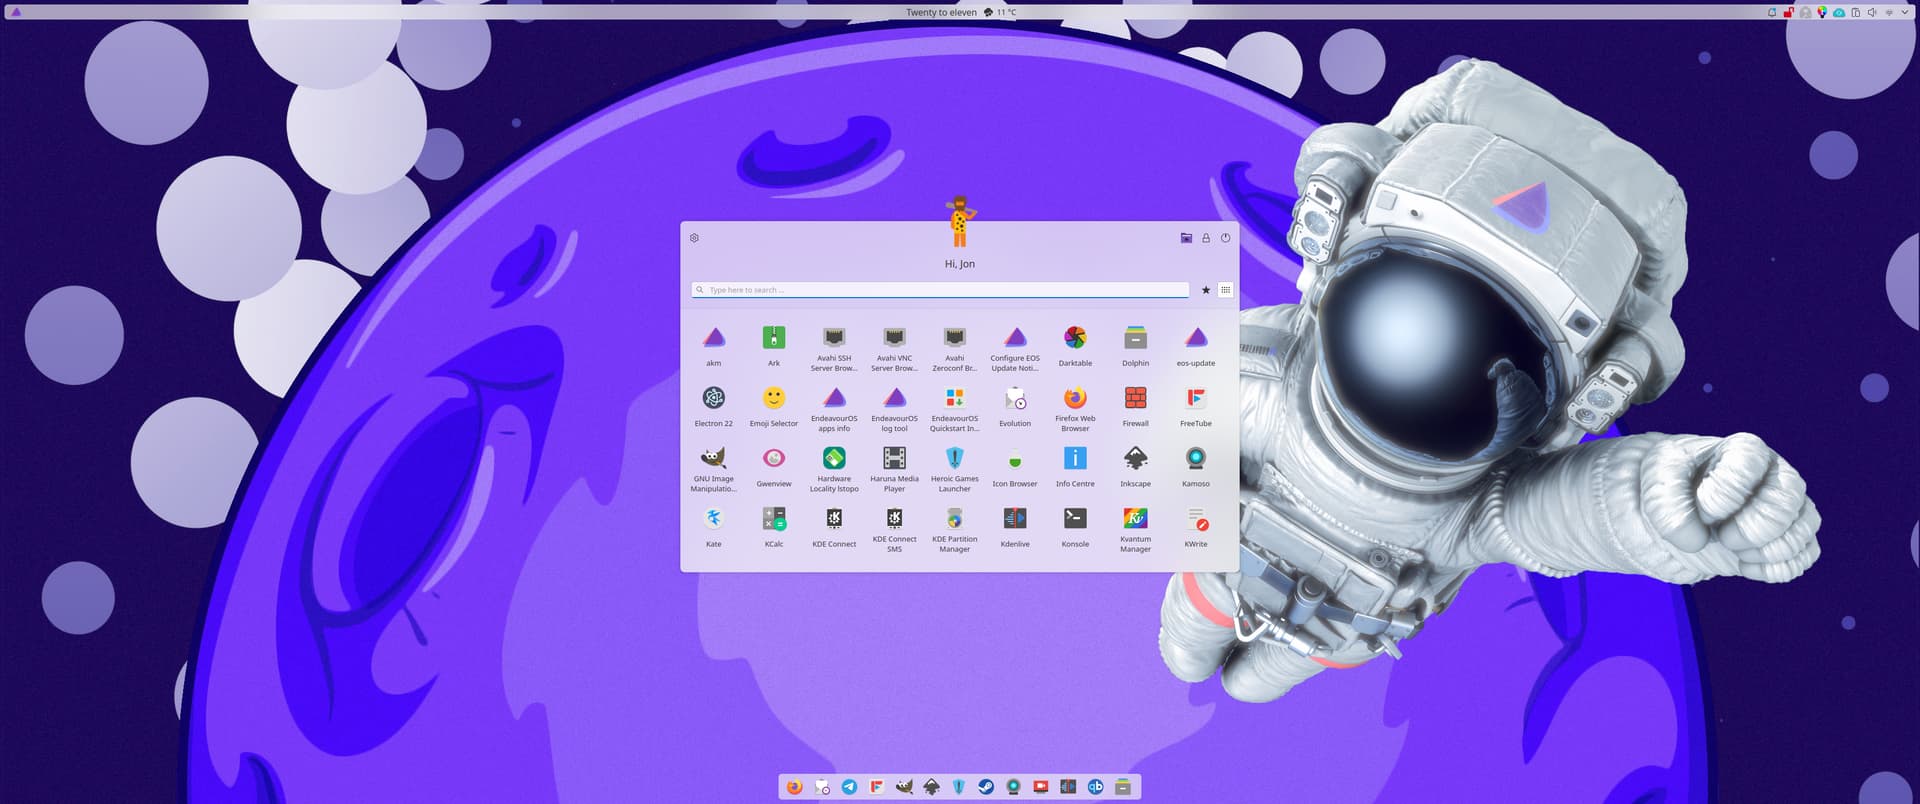This screenshot has width=1920, height=804.
Task: Open Avahi VNC Server Browser
Action: [894, 348]
